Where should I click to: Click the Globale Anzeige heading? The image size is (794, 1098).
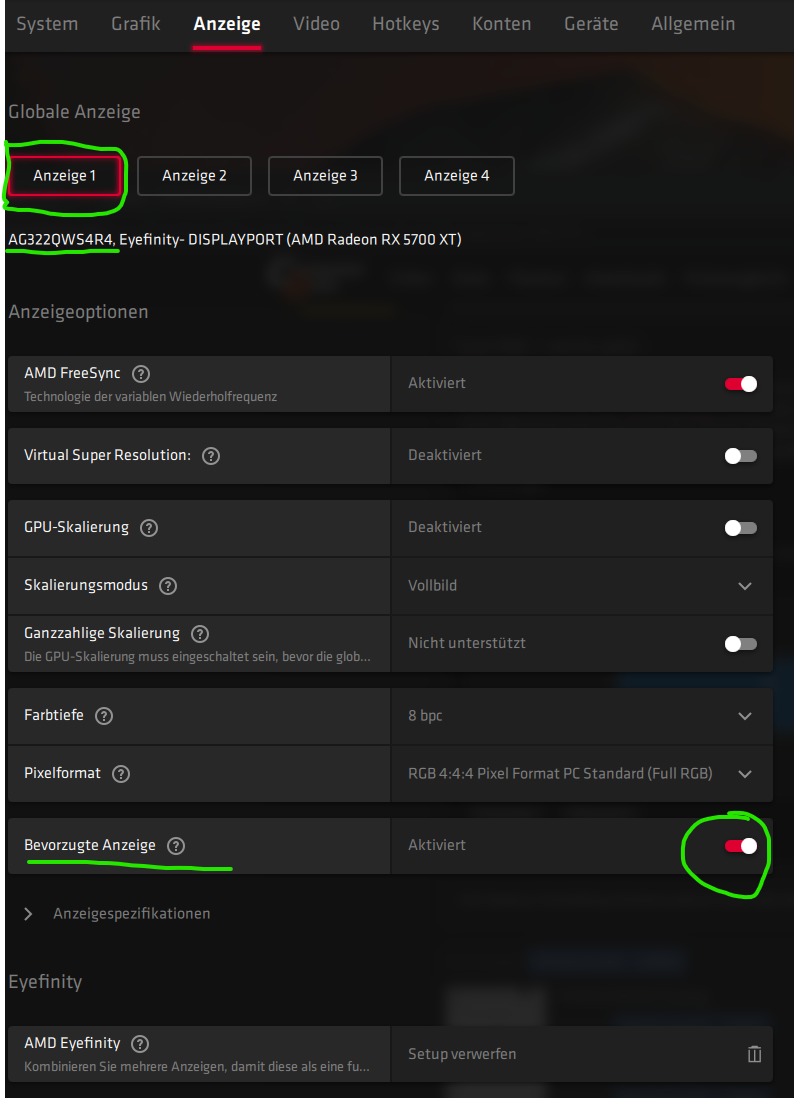(74, 112)
